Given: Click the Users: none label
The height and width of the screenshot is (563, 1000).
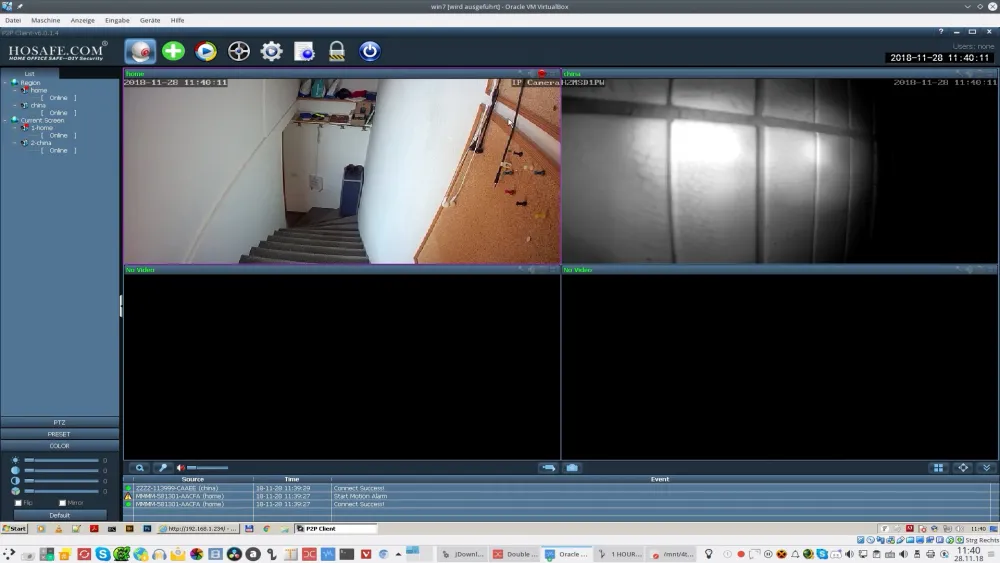Looking at the screenshot, I should click(973, 47).
